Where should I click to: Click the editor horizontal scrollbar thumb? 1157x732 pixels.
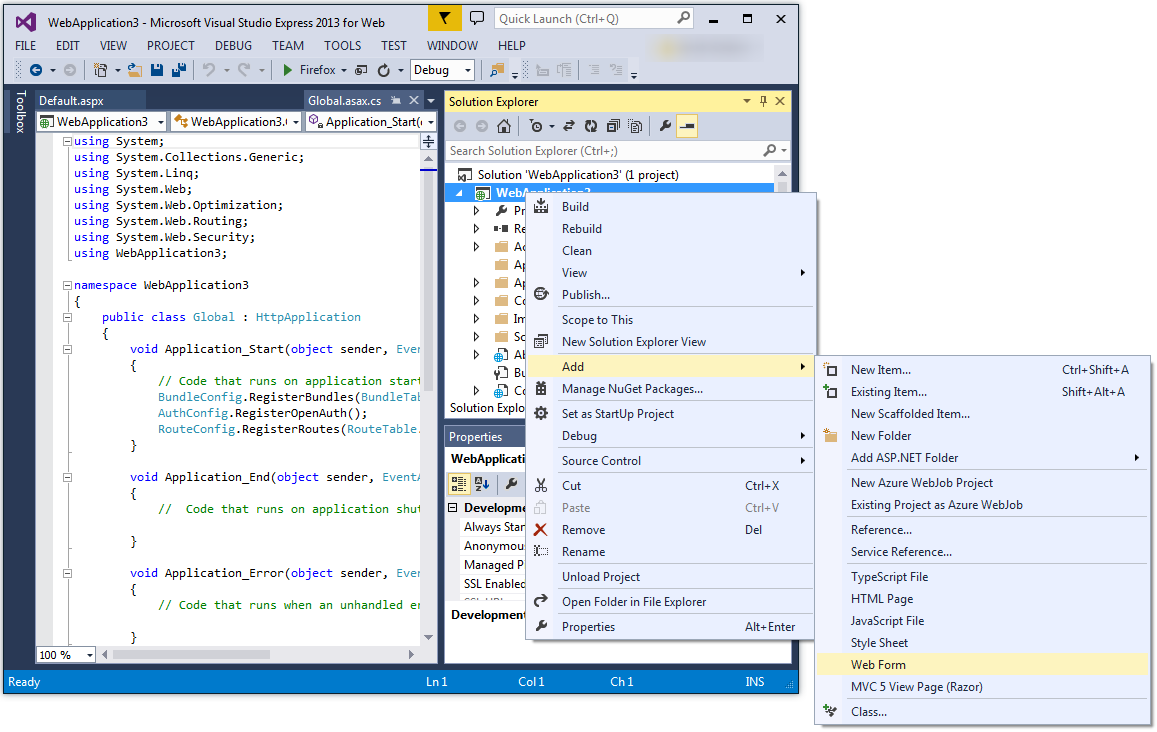pos(191,655)
